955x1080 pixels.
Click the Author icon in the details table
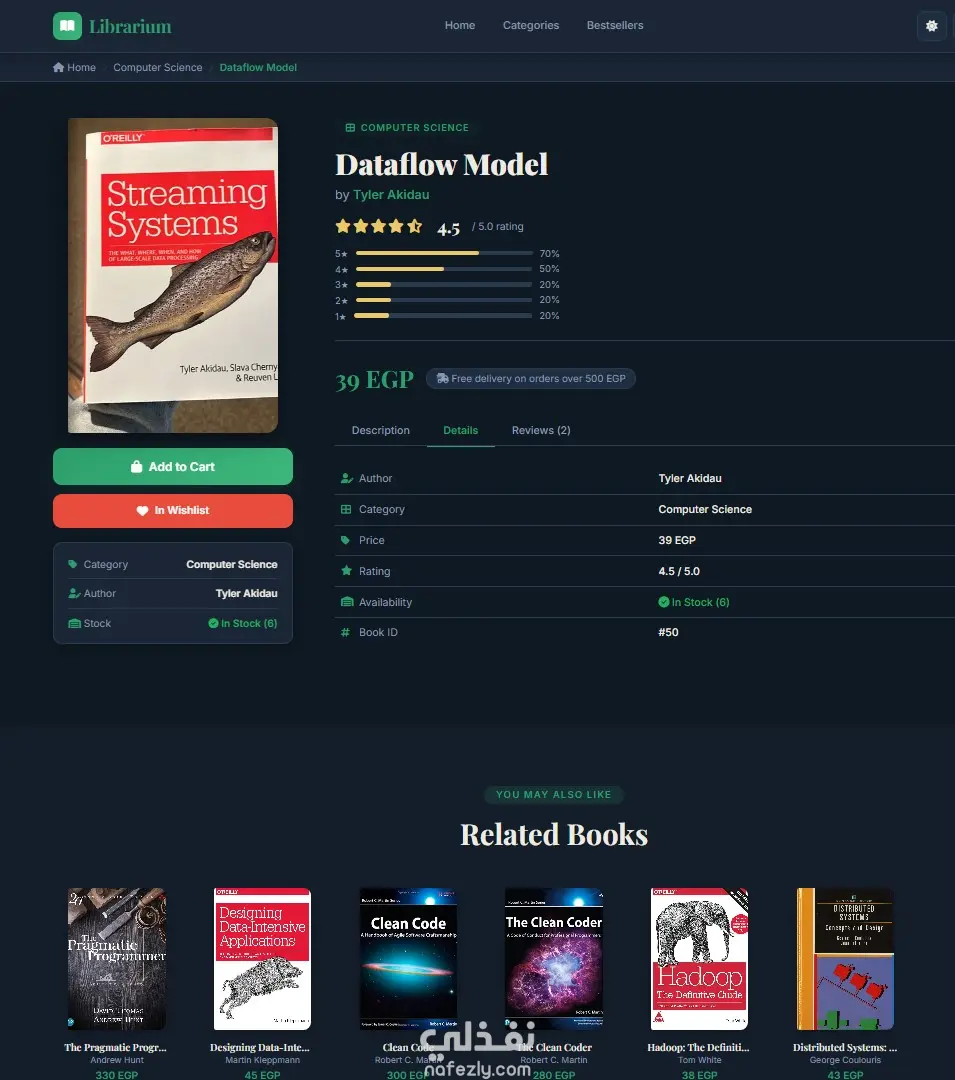[346, 478]
